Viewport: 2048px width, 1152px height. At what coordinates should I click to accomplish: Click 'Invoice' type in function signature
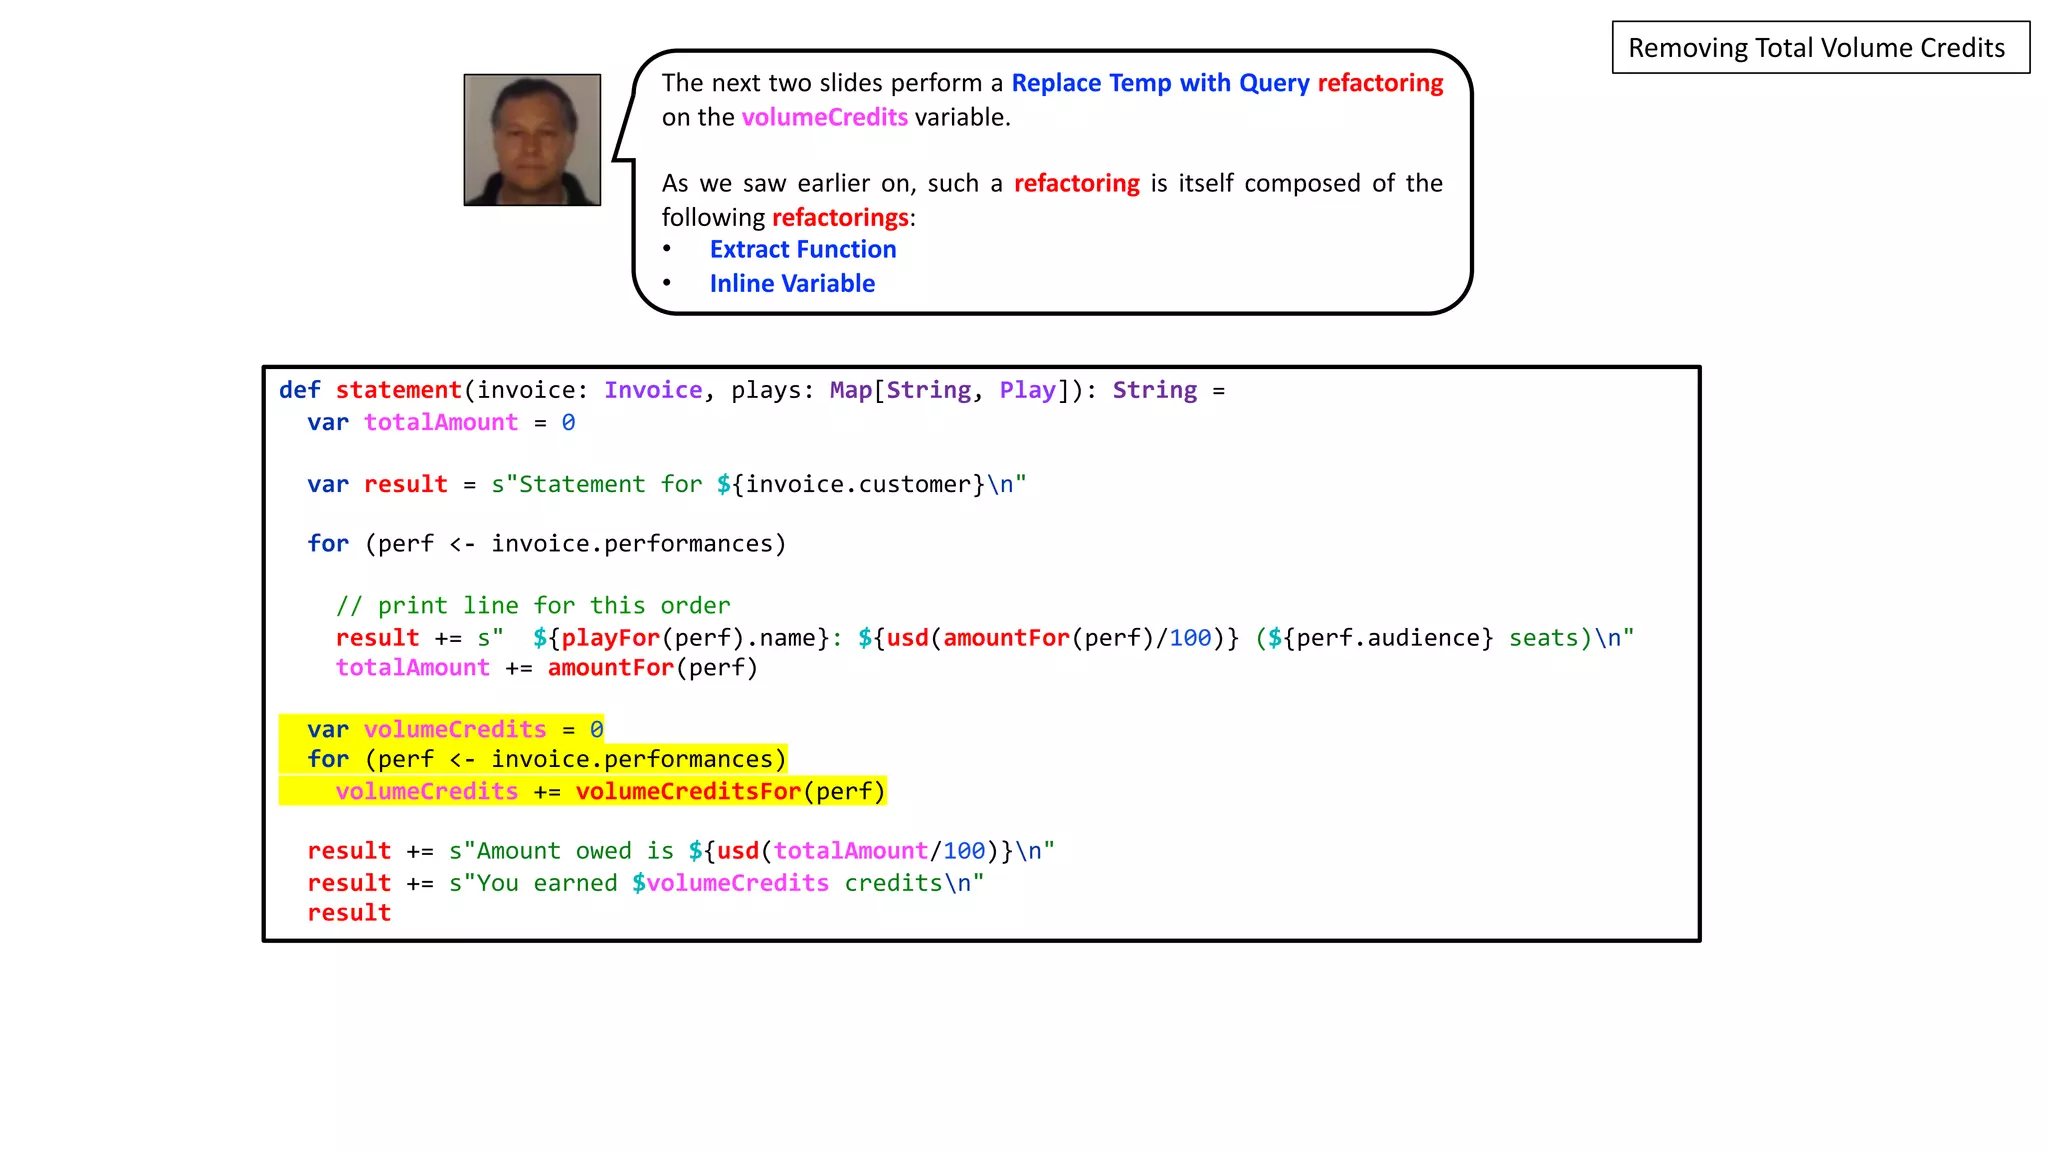tap(653, 390)
